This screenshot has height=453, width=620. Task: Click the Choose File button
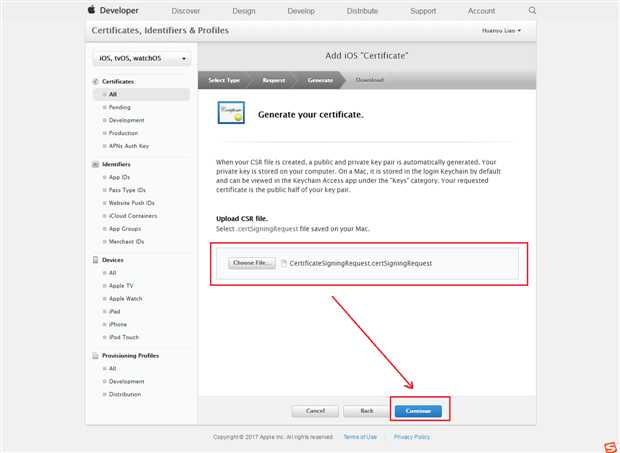[251, 263]
